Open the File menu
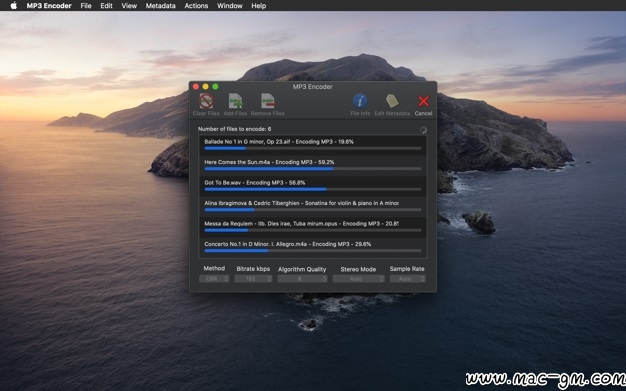The image size is (626, 391). (x=86, y=6)
